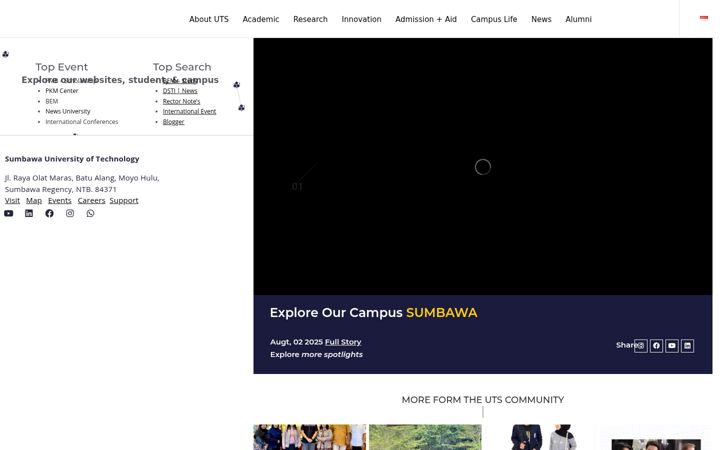The width and height of the screenshot is (720, 450).
Task: Open the Support link
Action: point(124,201)
